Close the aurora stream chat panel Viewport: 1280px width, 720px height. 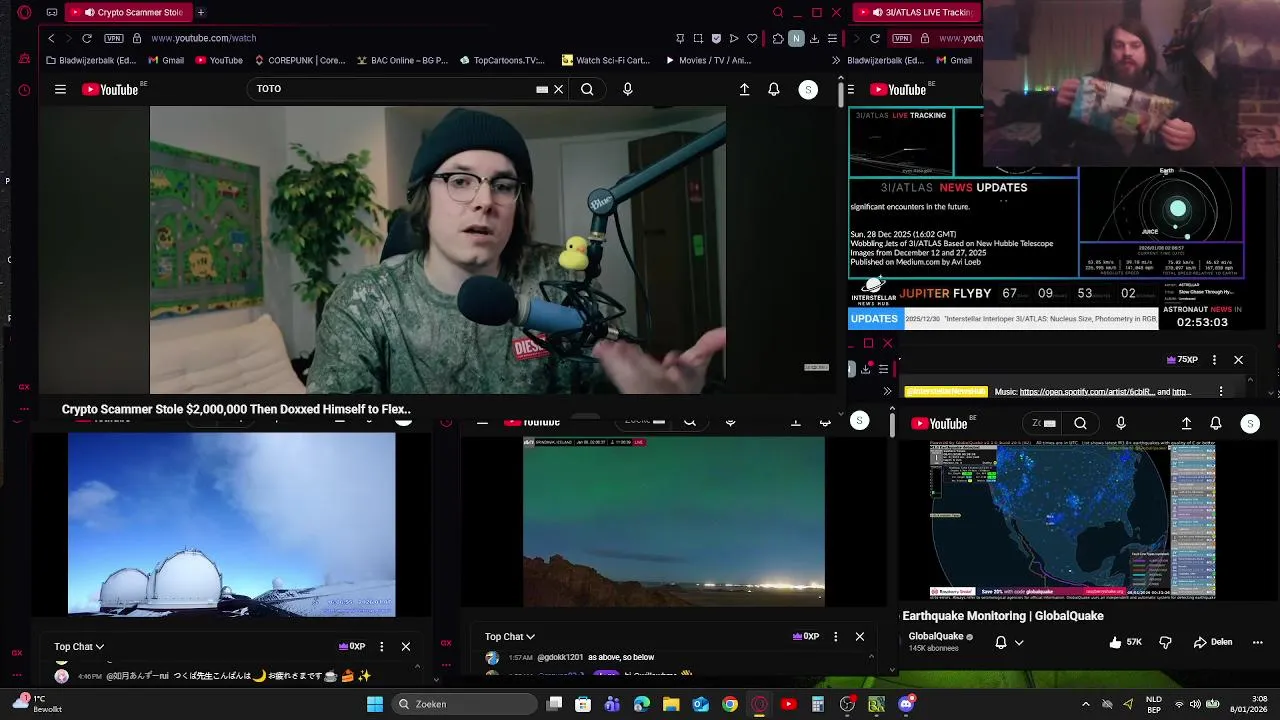(x=859, y=636)
